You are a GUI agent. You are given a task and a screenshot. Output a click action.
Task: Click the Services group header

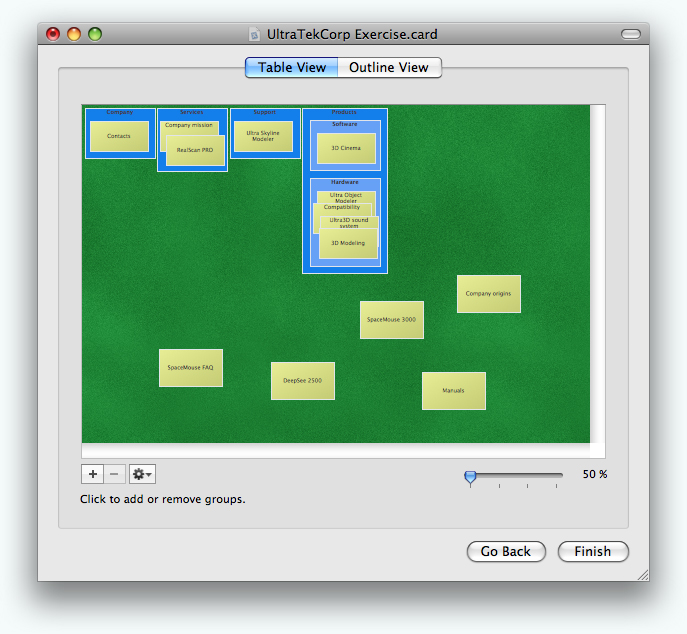192,112
